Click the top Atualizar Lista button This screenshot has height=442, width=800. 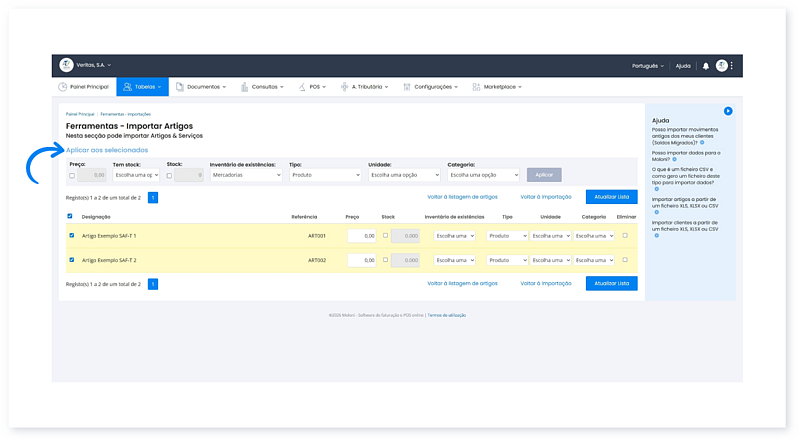coord(611,198)
